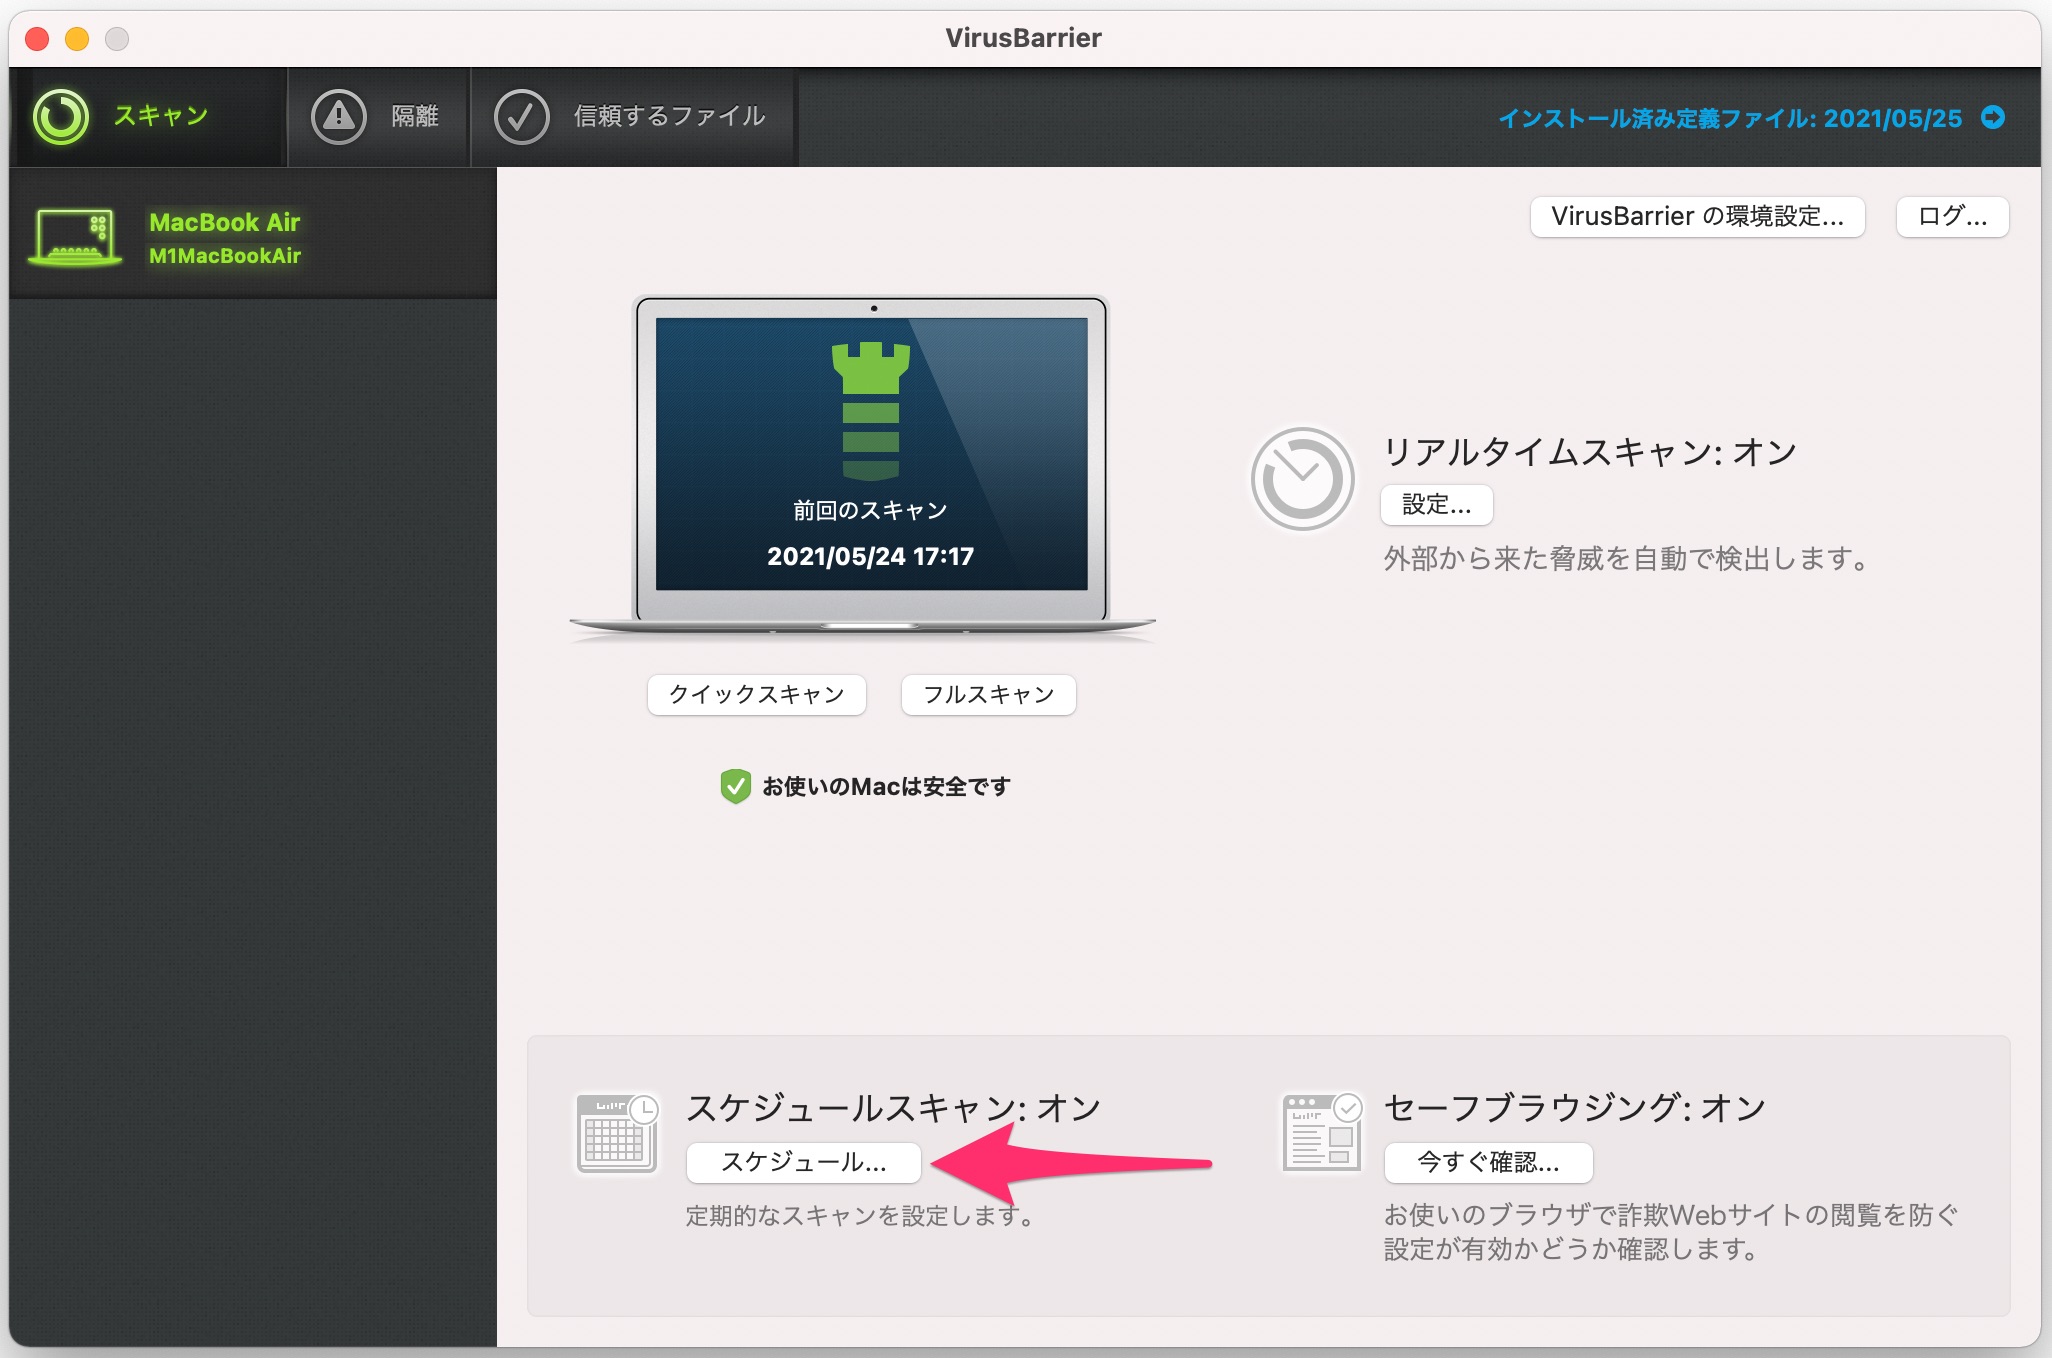
Task: Open real-time scan 設定... button
Action: coord(1436,505)
